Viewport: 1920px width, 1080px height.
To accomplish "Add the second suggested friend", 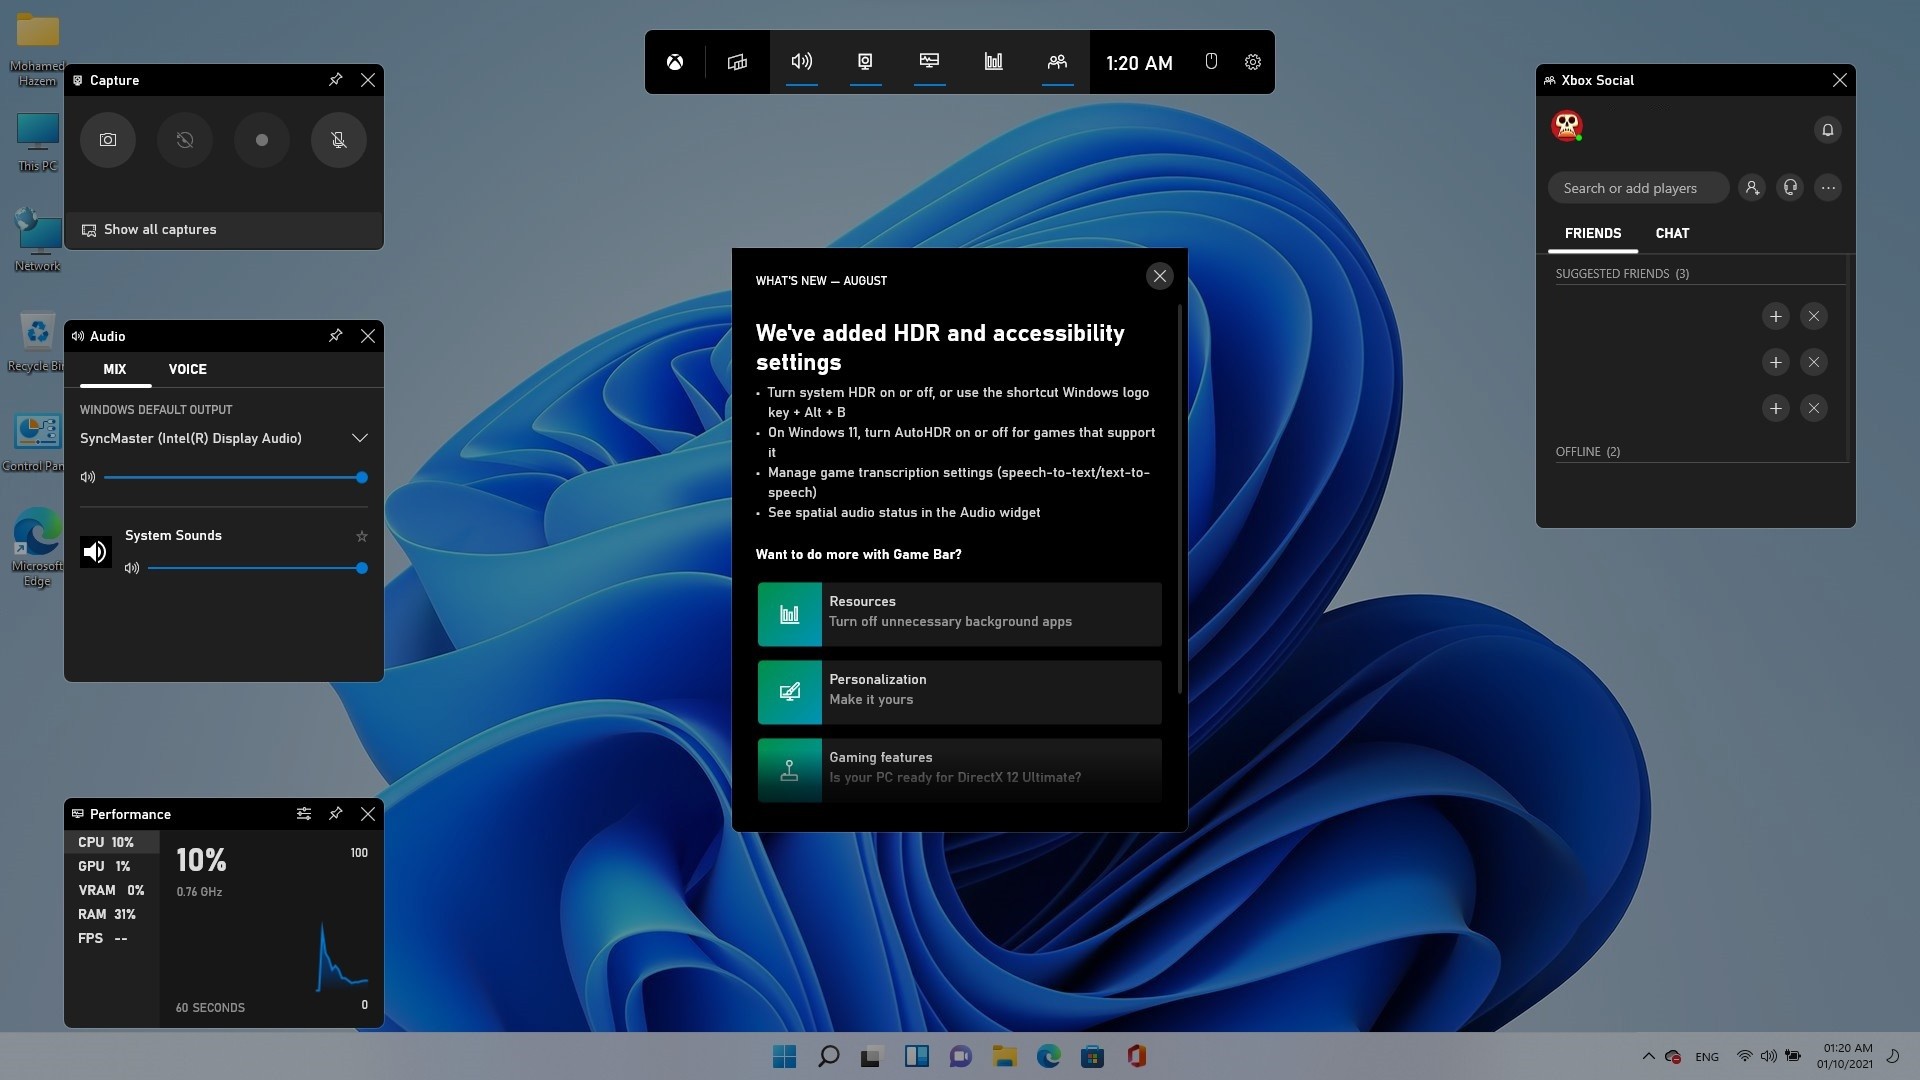I will pyautogui.click(x=1776, y=363).
